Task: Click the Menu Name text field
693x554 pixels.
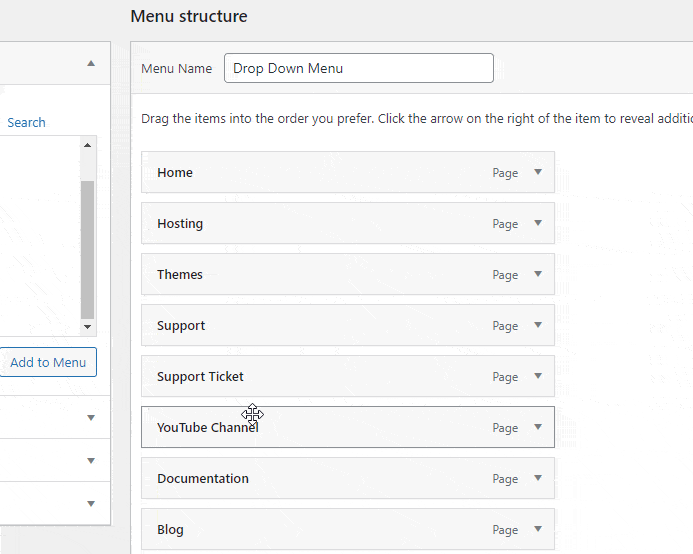Action: [358, 68]
